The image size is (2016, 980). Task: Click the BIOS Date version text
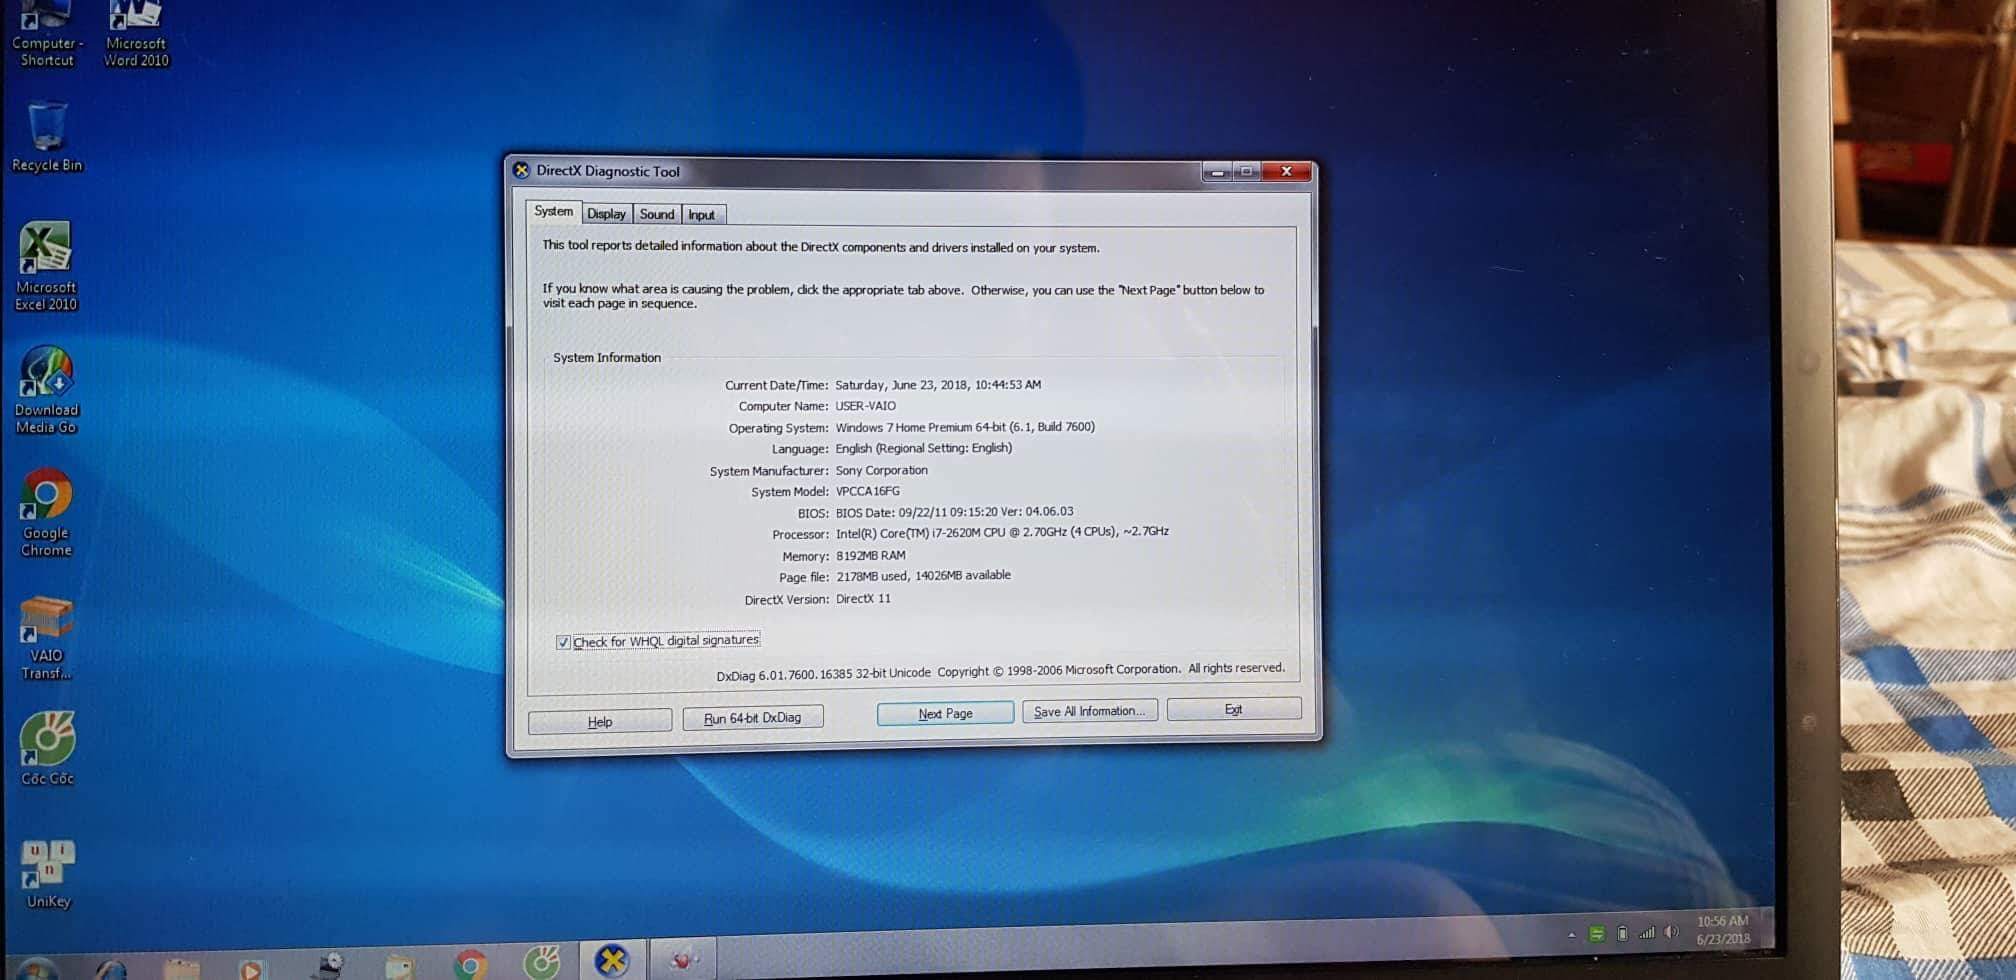(955, 512)
